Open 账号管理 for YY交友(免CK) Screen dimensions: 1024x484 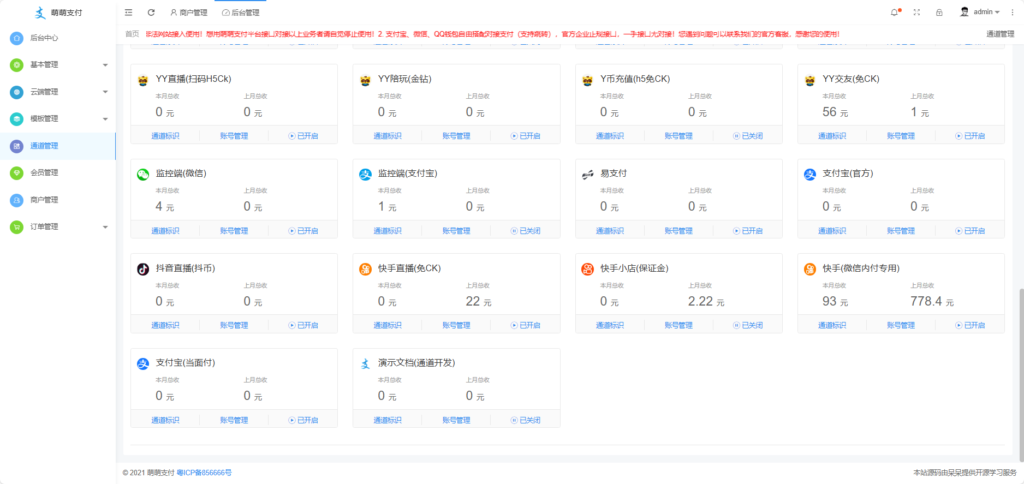coord(901,136)
